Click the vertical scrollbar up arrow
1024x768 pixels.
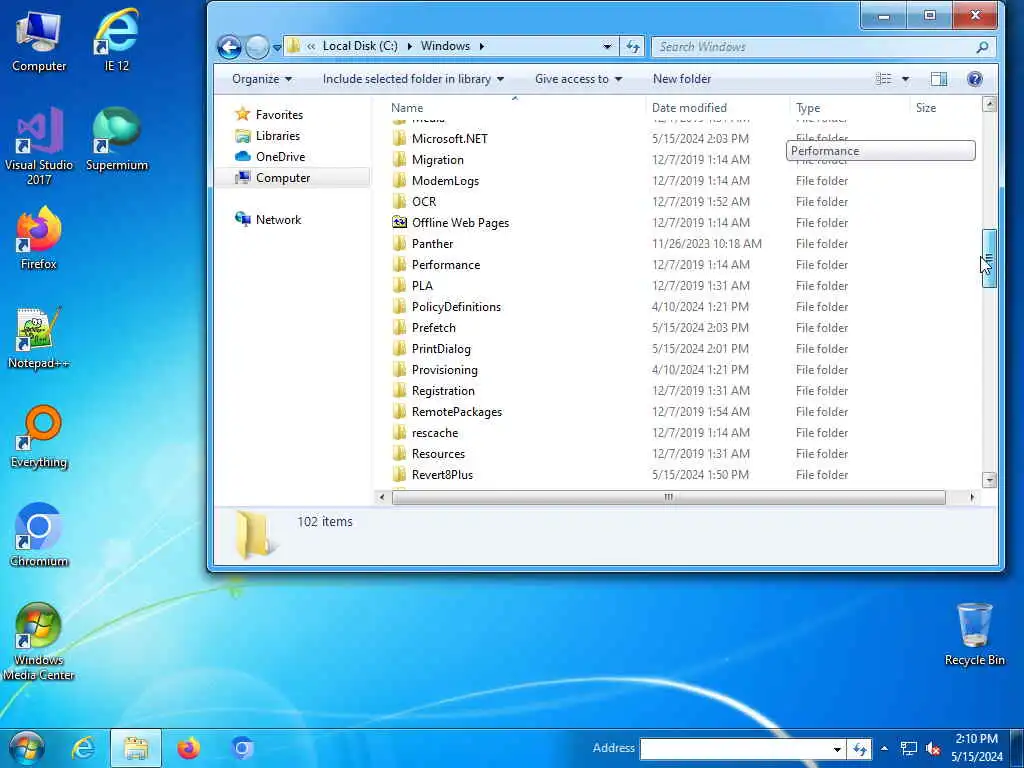pos(989,104)
